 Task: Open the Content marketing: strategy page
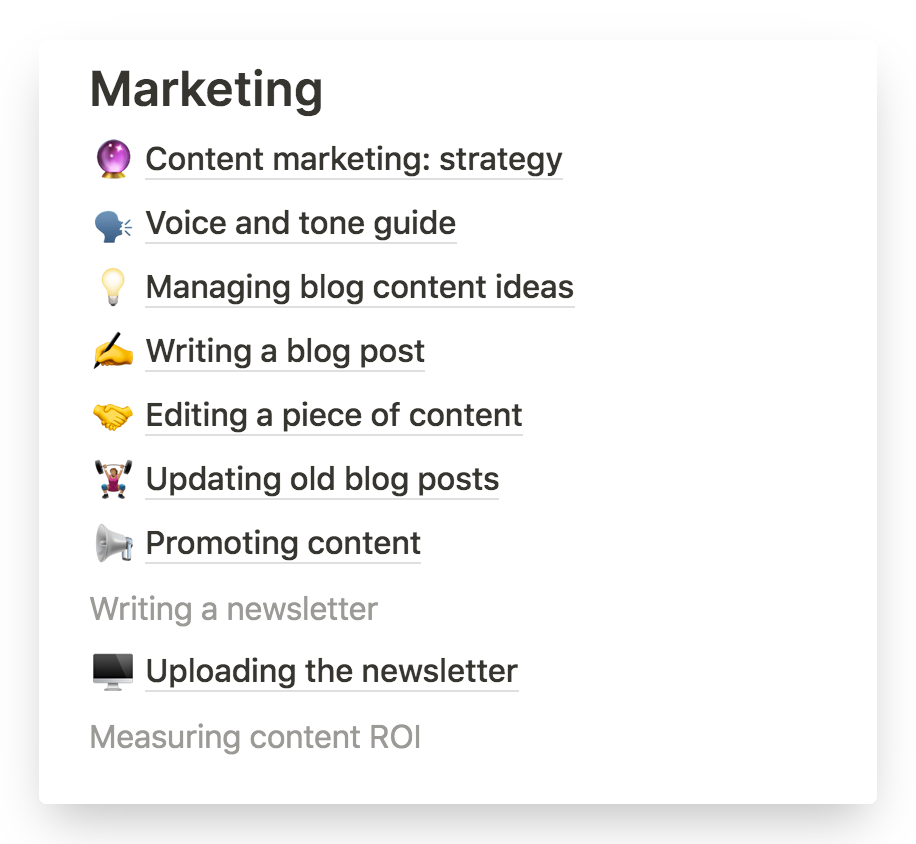[353, 159]
